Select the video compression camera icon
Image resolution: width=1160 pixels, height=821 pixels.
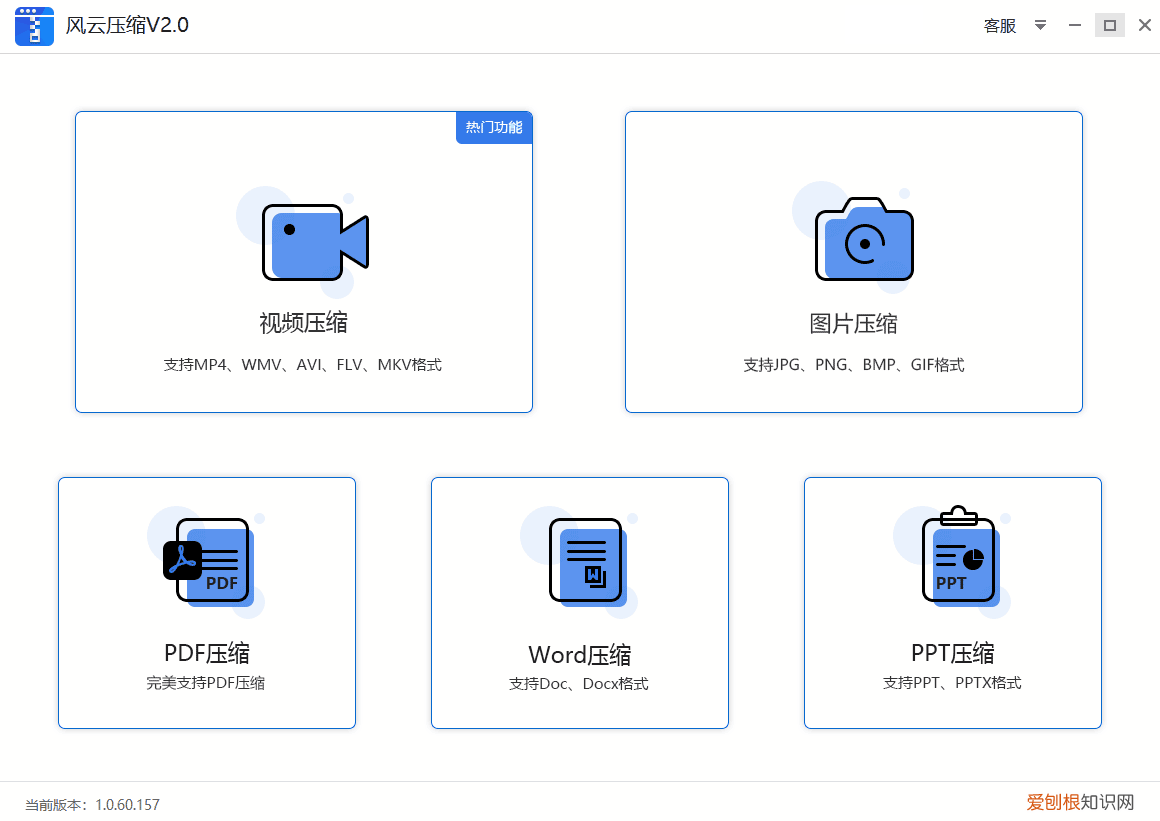pyautogui.click(x=315, y=242)
